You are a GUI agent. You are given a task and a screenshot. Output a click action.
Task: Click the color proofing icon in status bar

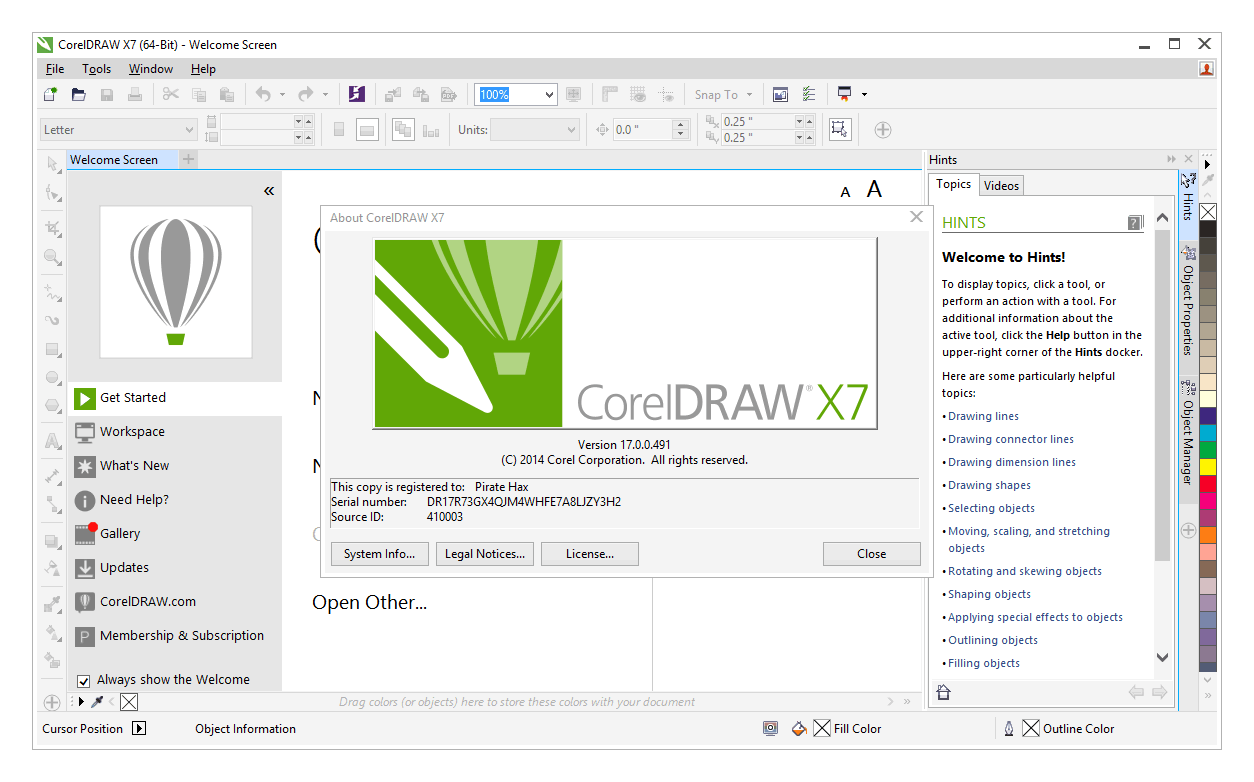(x=770, y=728)
